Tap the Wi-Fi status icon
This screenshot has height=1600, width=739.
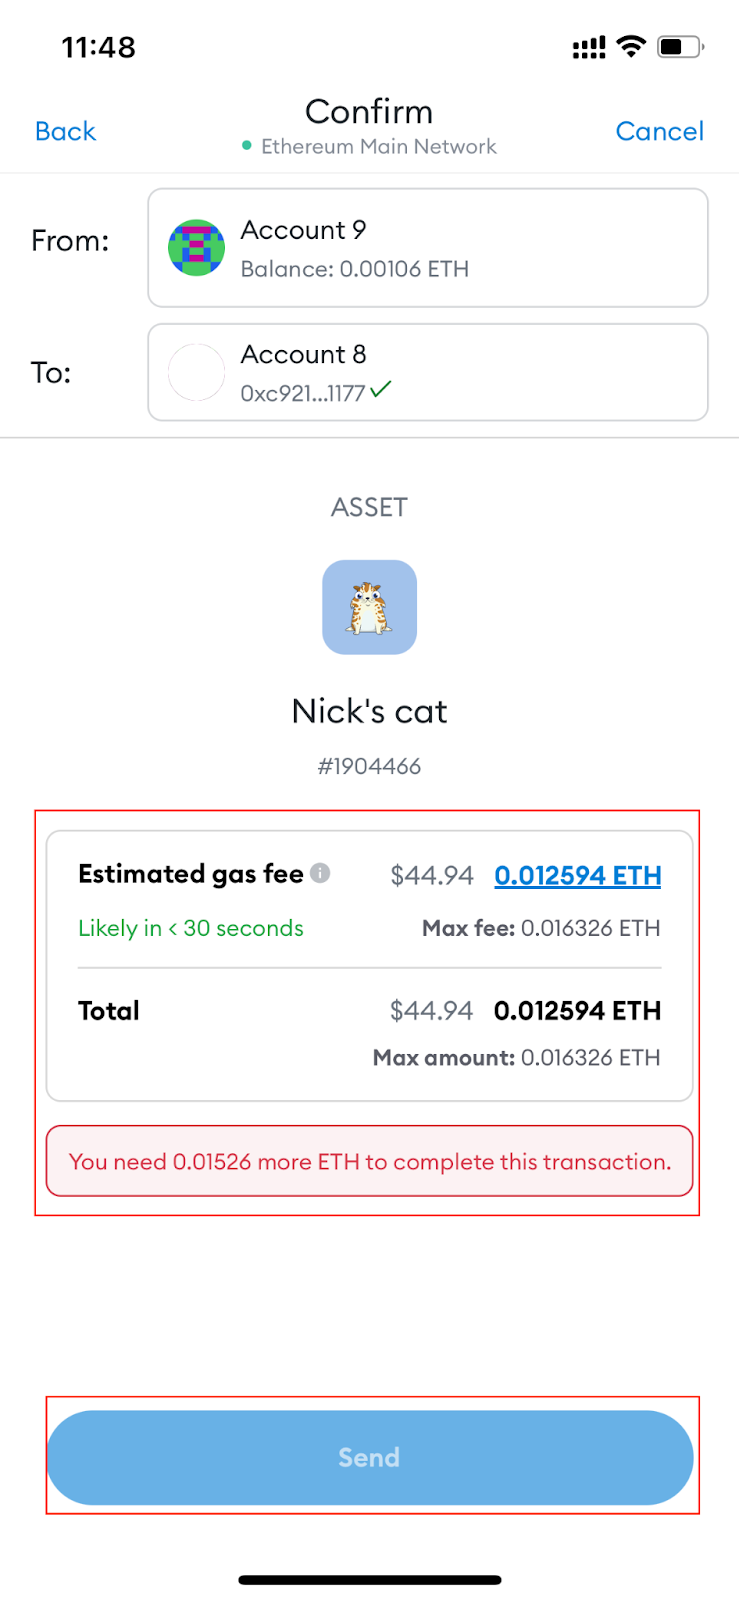click(631, 46)
